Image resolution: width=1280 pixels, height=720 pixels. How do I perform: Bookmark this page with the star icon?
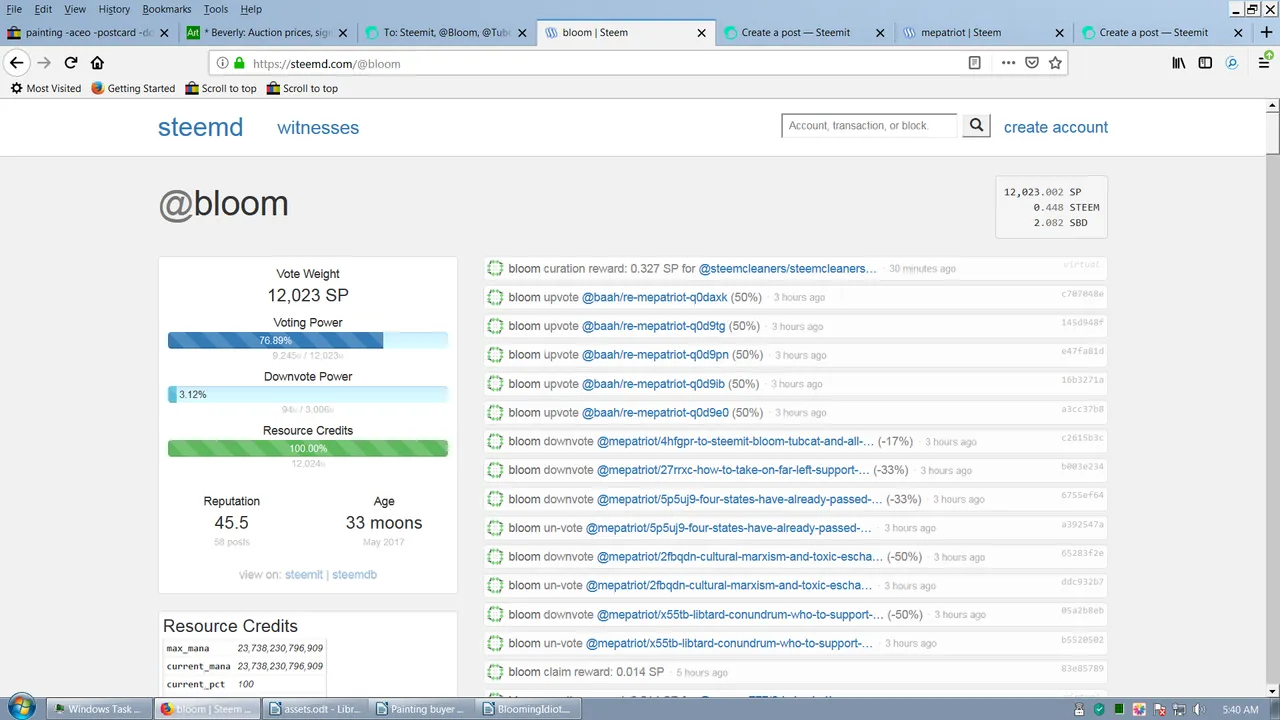point(1055,63)
